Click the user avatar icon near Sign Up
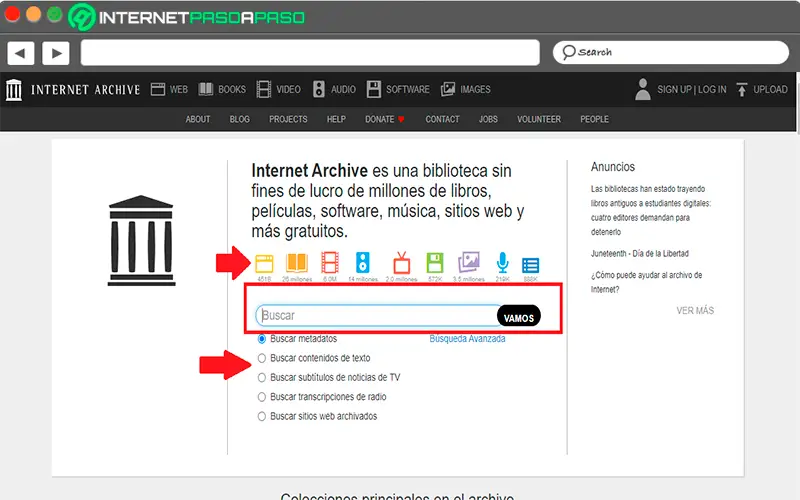Viewport: 800px width, 500px height. click(643, 89)
